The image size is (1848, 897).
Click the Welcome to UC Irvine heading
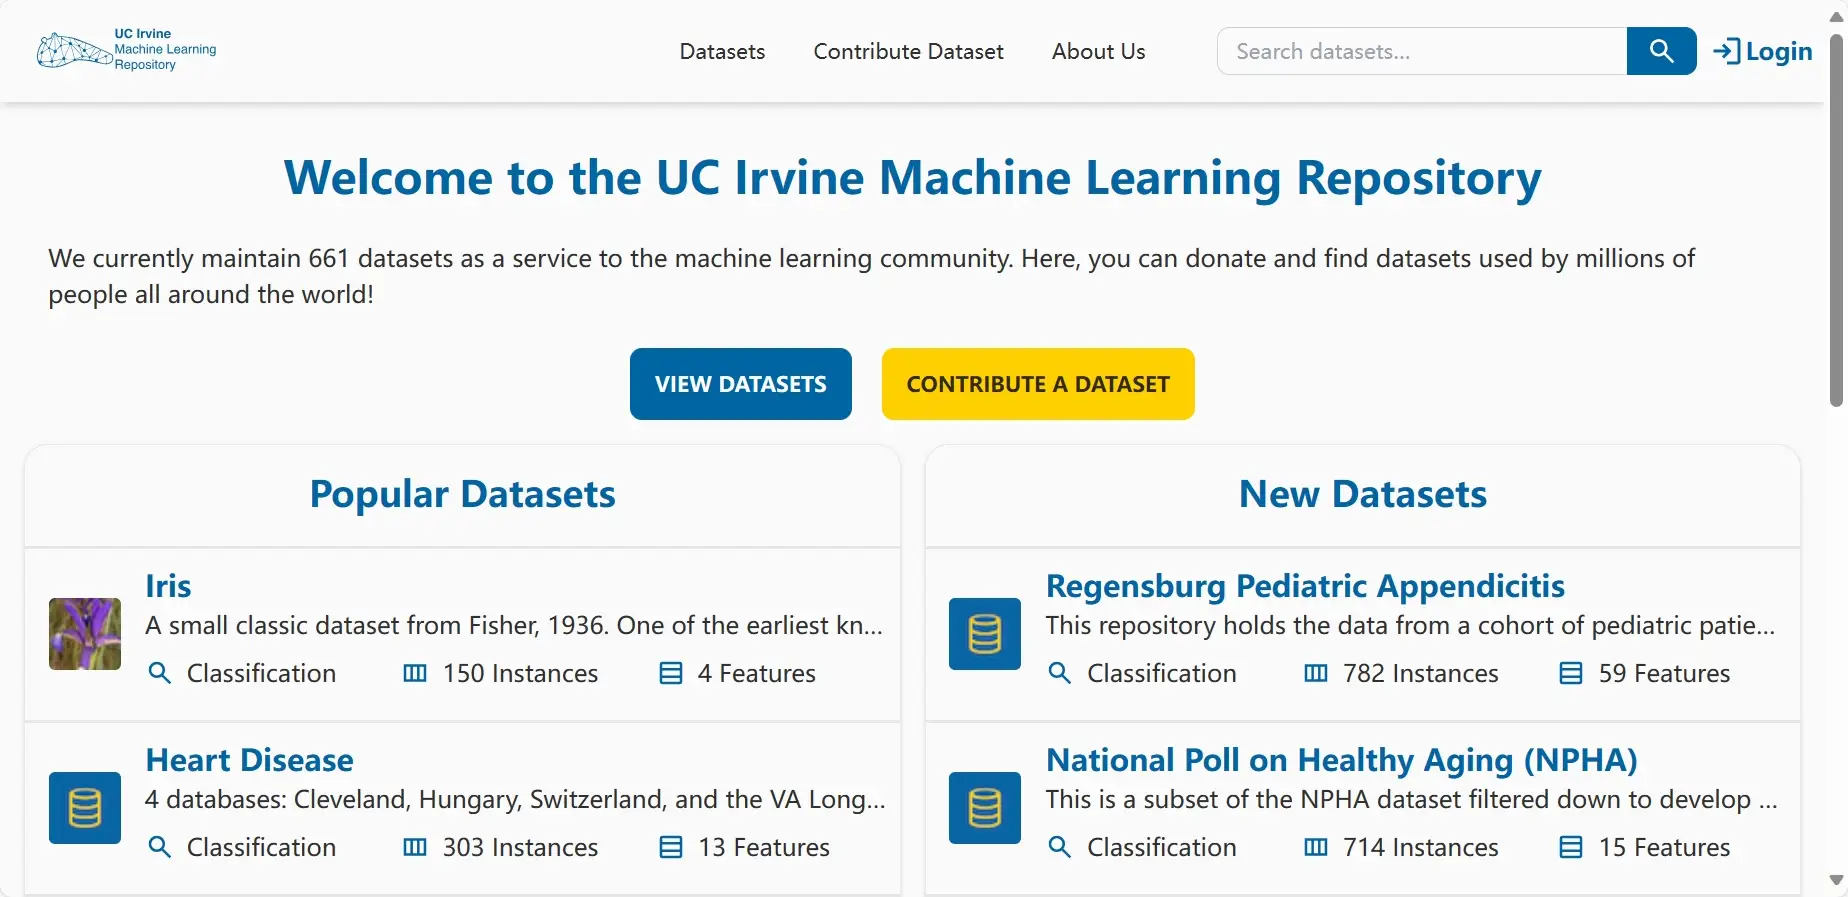pos(912,178)
